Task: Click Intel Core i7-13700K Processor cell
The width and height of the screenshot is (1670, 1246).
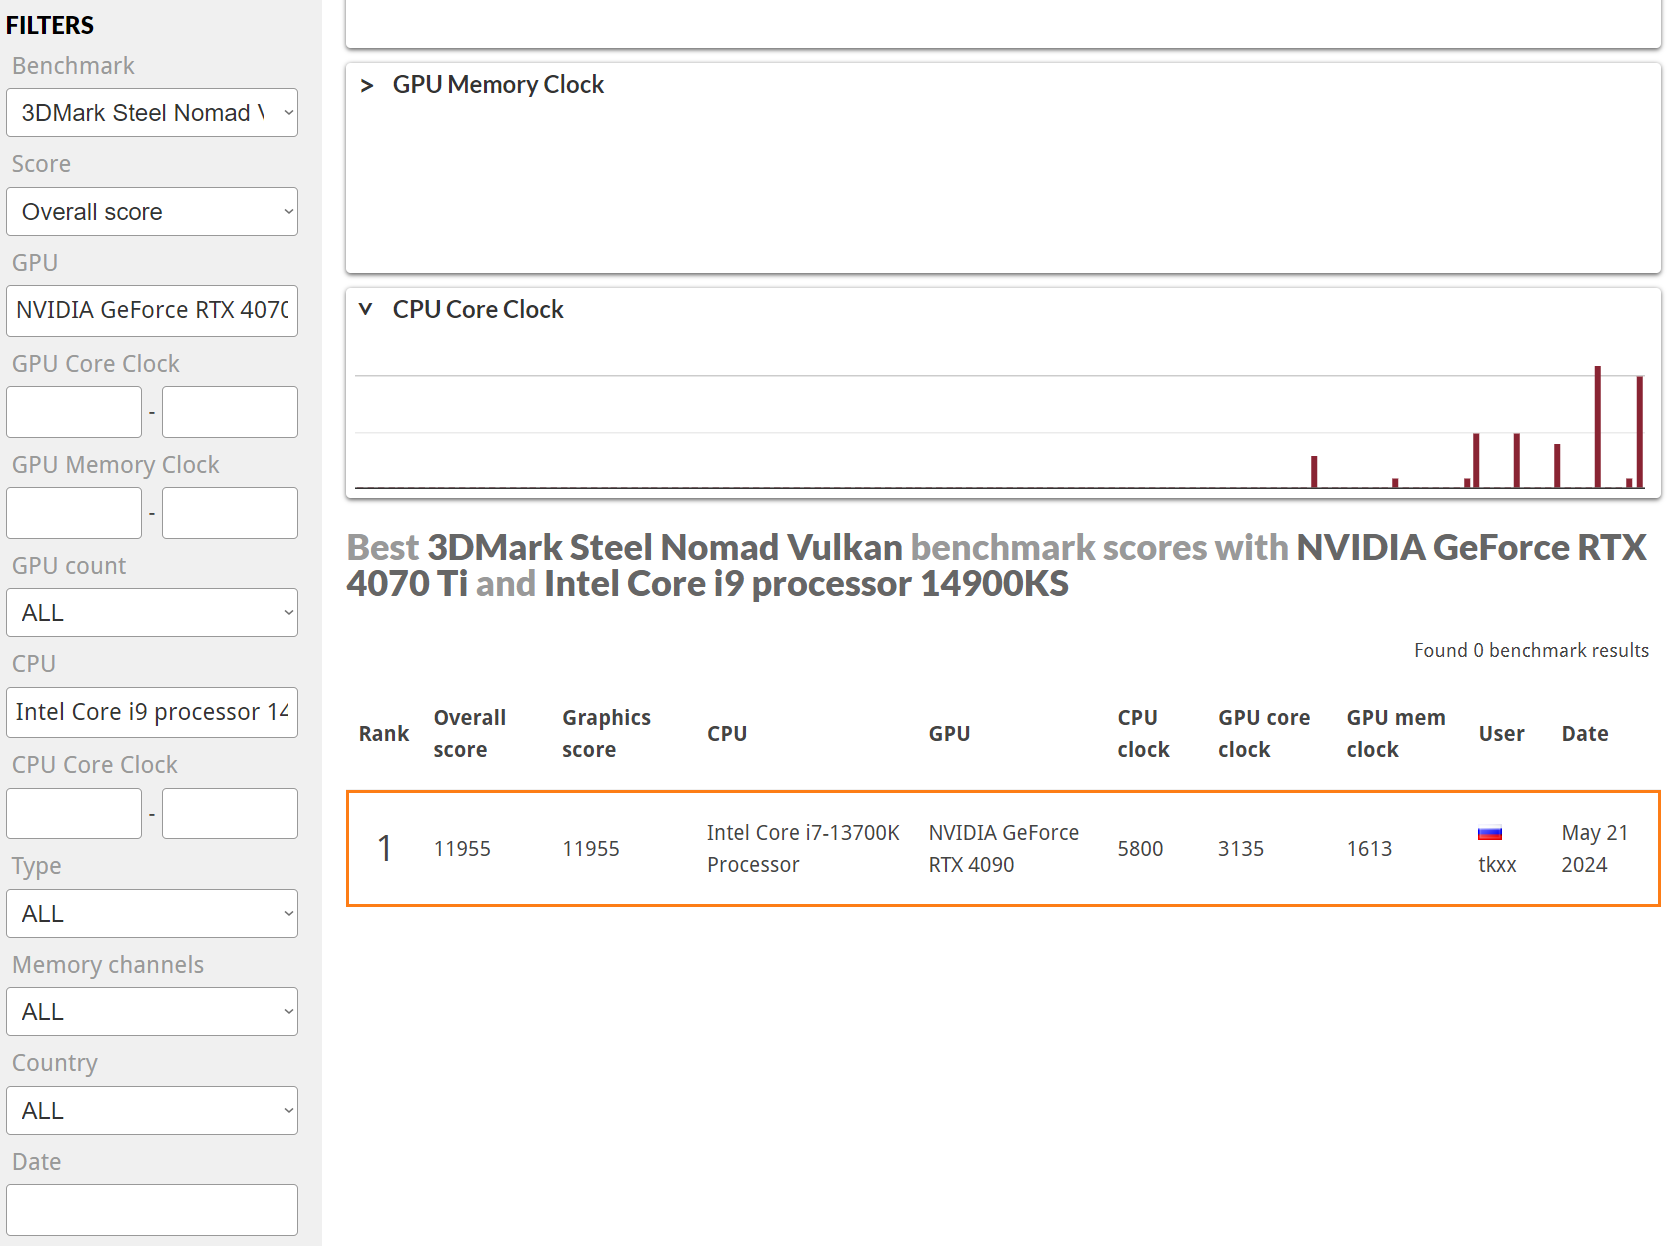Action: pos(803,849)
